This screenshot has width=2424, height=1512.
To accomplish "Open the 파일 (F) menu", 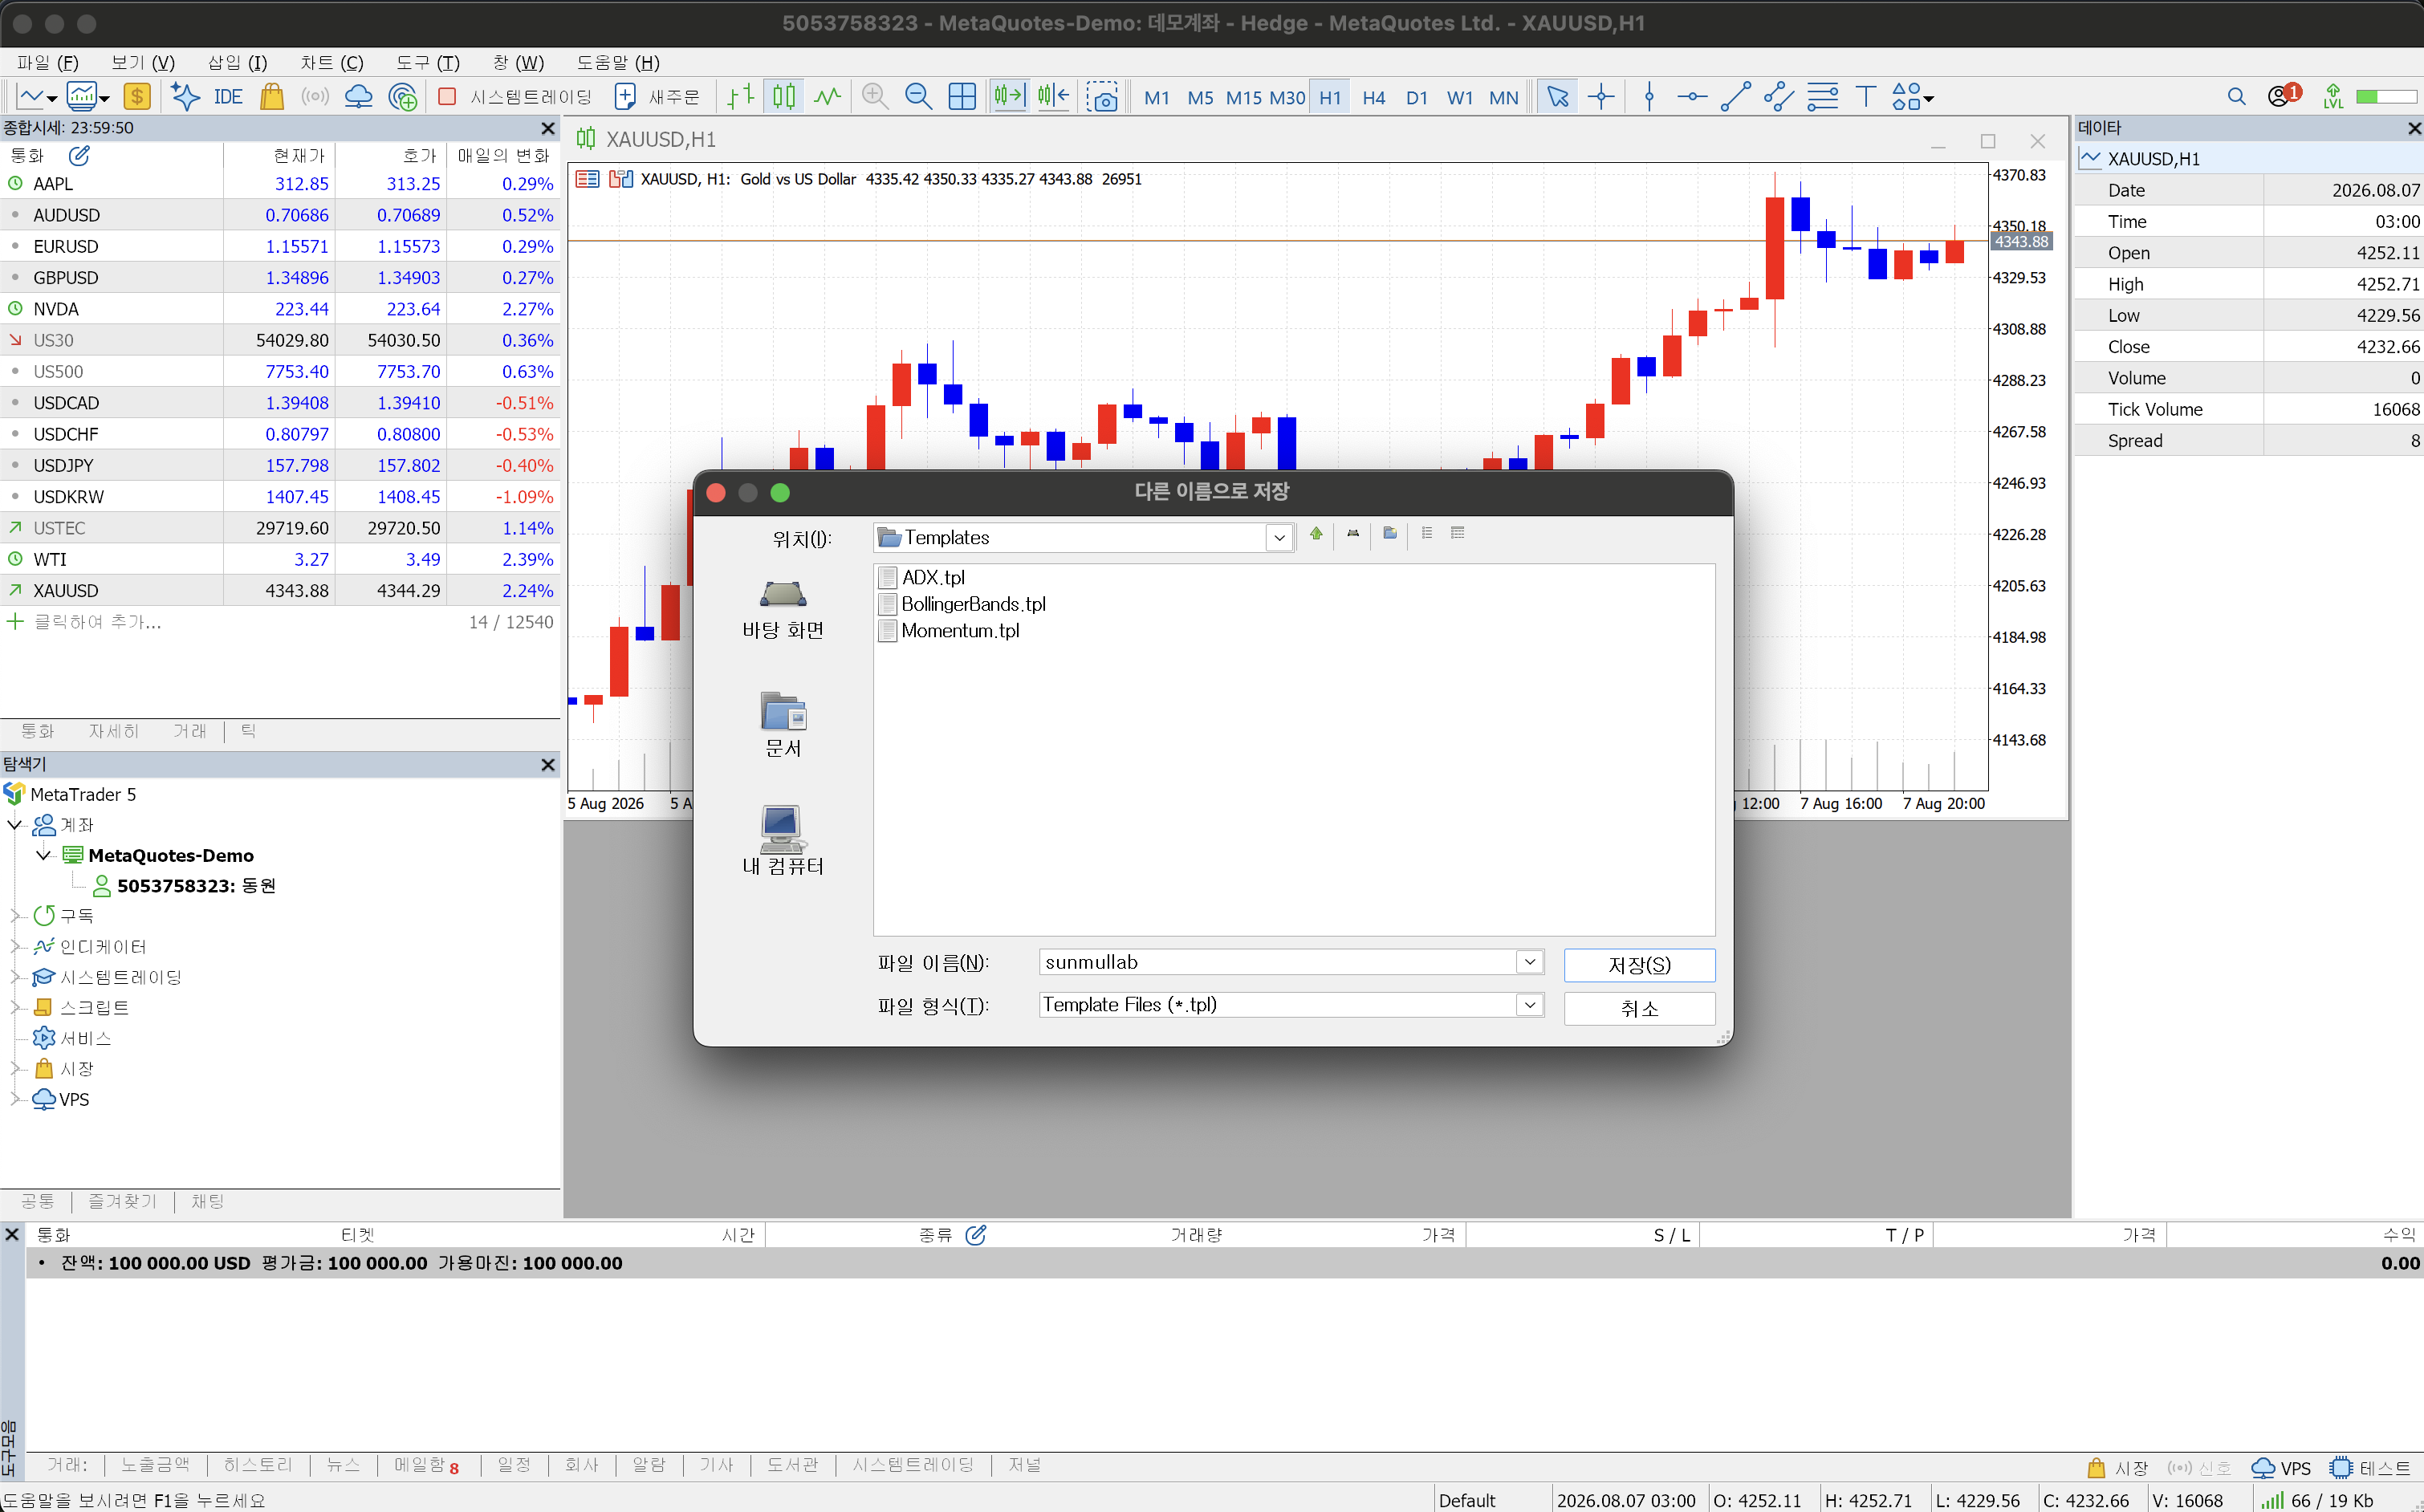I will (x=48, y=63).
